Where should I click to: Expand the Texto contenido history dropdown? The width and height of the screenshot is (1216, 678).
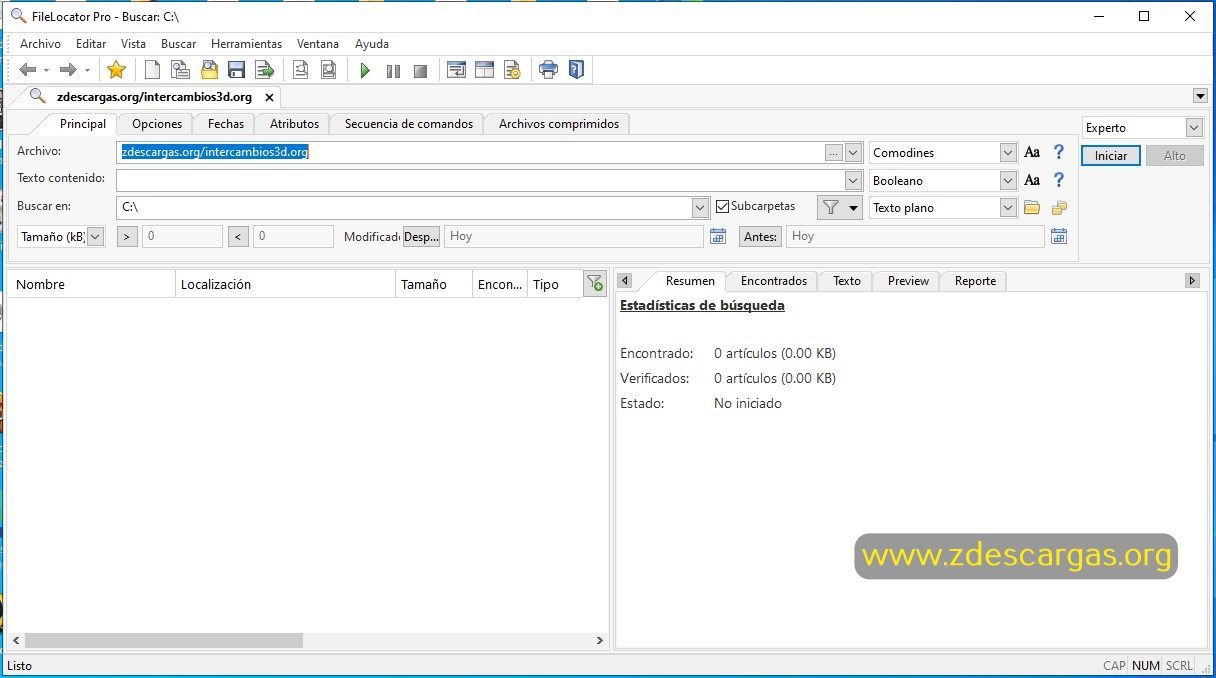(854, 181)
